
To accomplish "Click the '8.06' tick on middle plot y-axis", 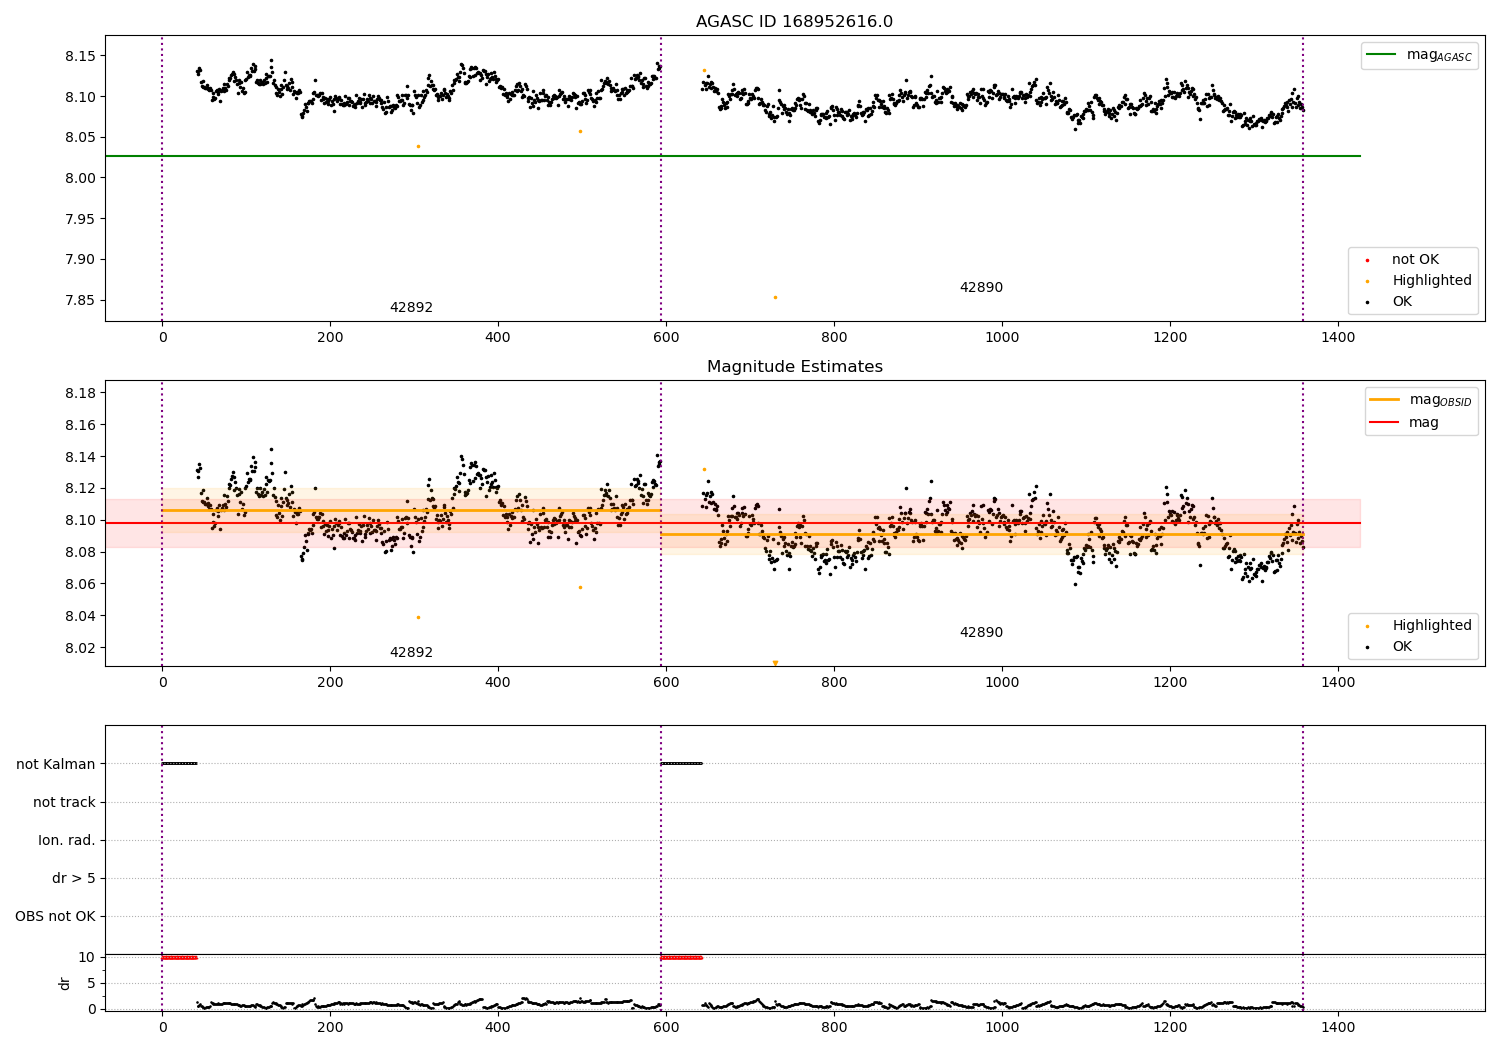I will click(x=81, y=584).
